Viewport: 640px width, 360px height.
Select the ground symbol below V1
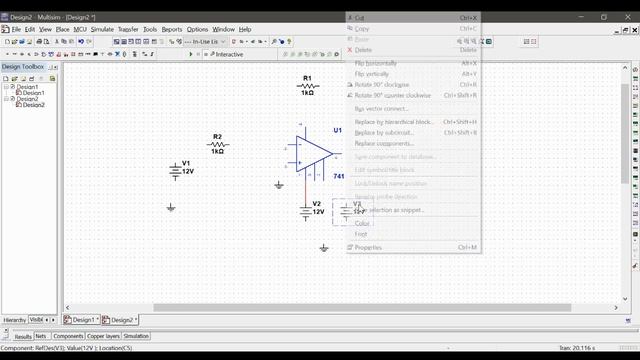(x=171, y=208)
